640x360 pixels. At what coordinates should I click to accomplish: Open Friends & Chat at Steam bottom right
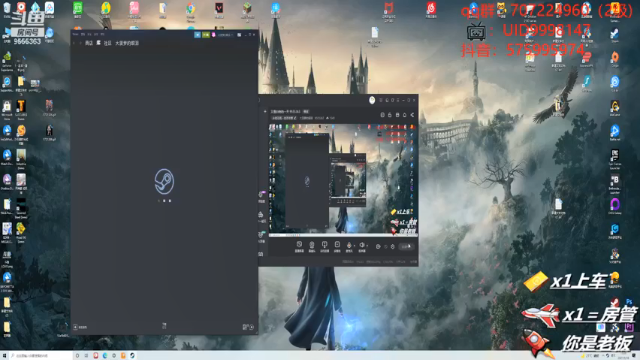248,327
